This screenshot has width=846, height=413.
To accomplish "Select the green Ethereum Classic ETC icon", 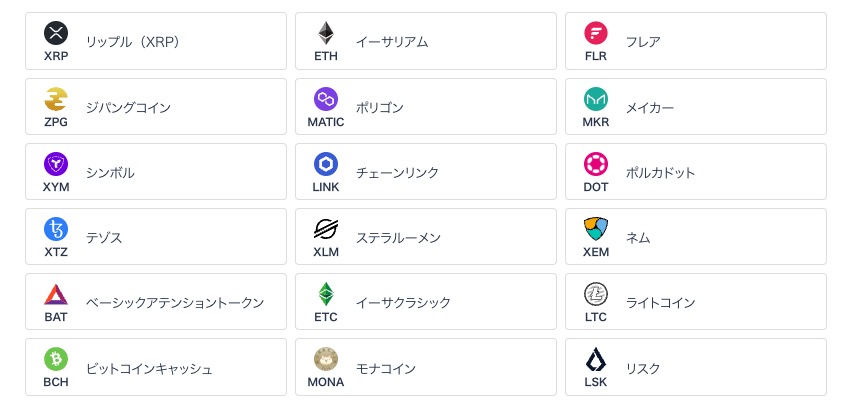I will (x=326, y=294).
